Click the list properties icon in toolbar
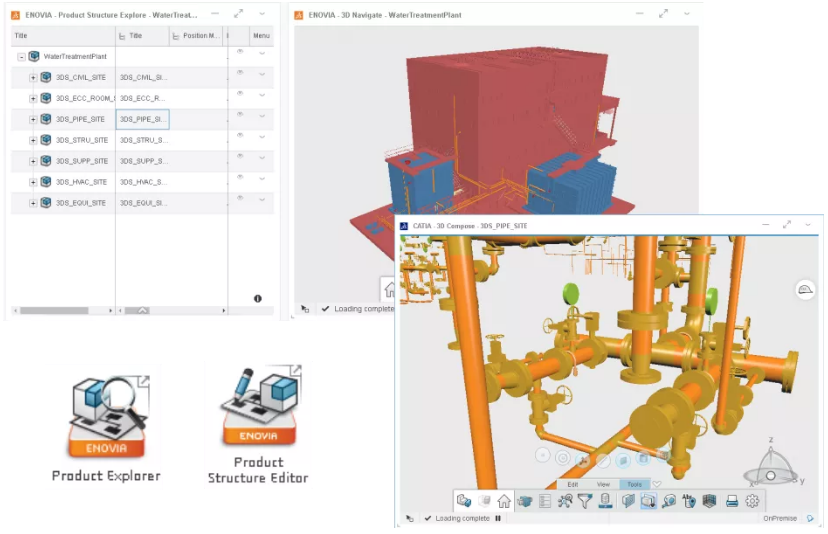The image size is (828, 534). tap(544, 501)
